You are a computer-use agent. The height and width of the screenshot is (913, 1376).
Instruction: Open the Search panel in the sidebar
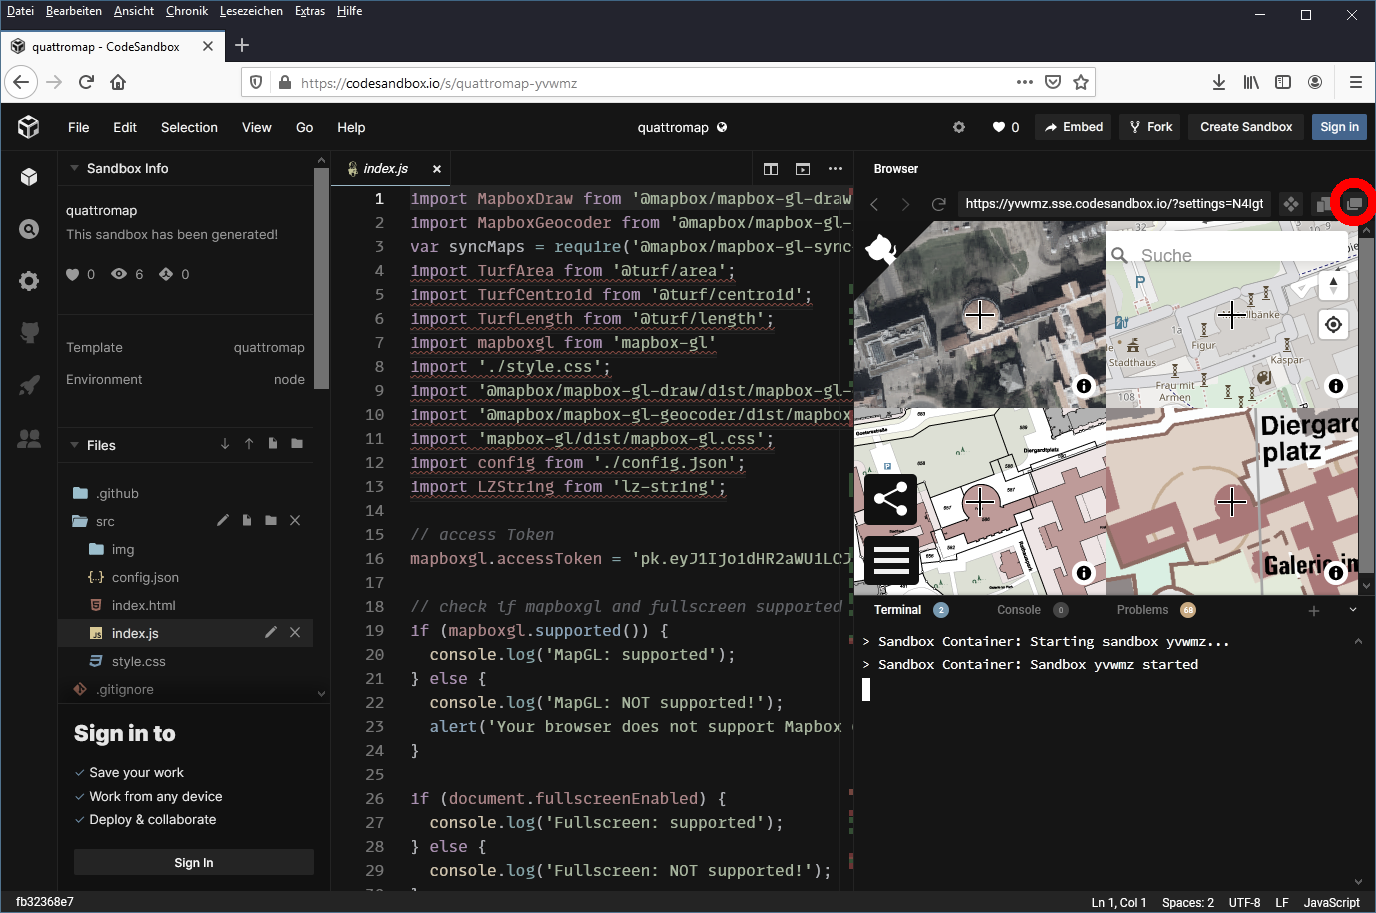click(x=29, y=229)
